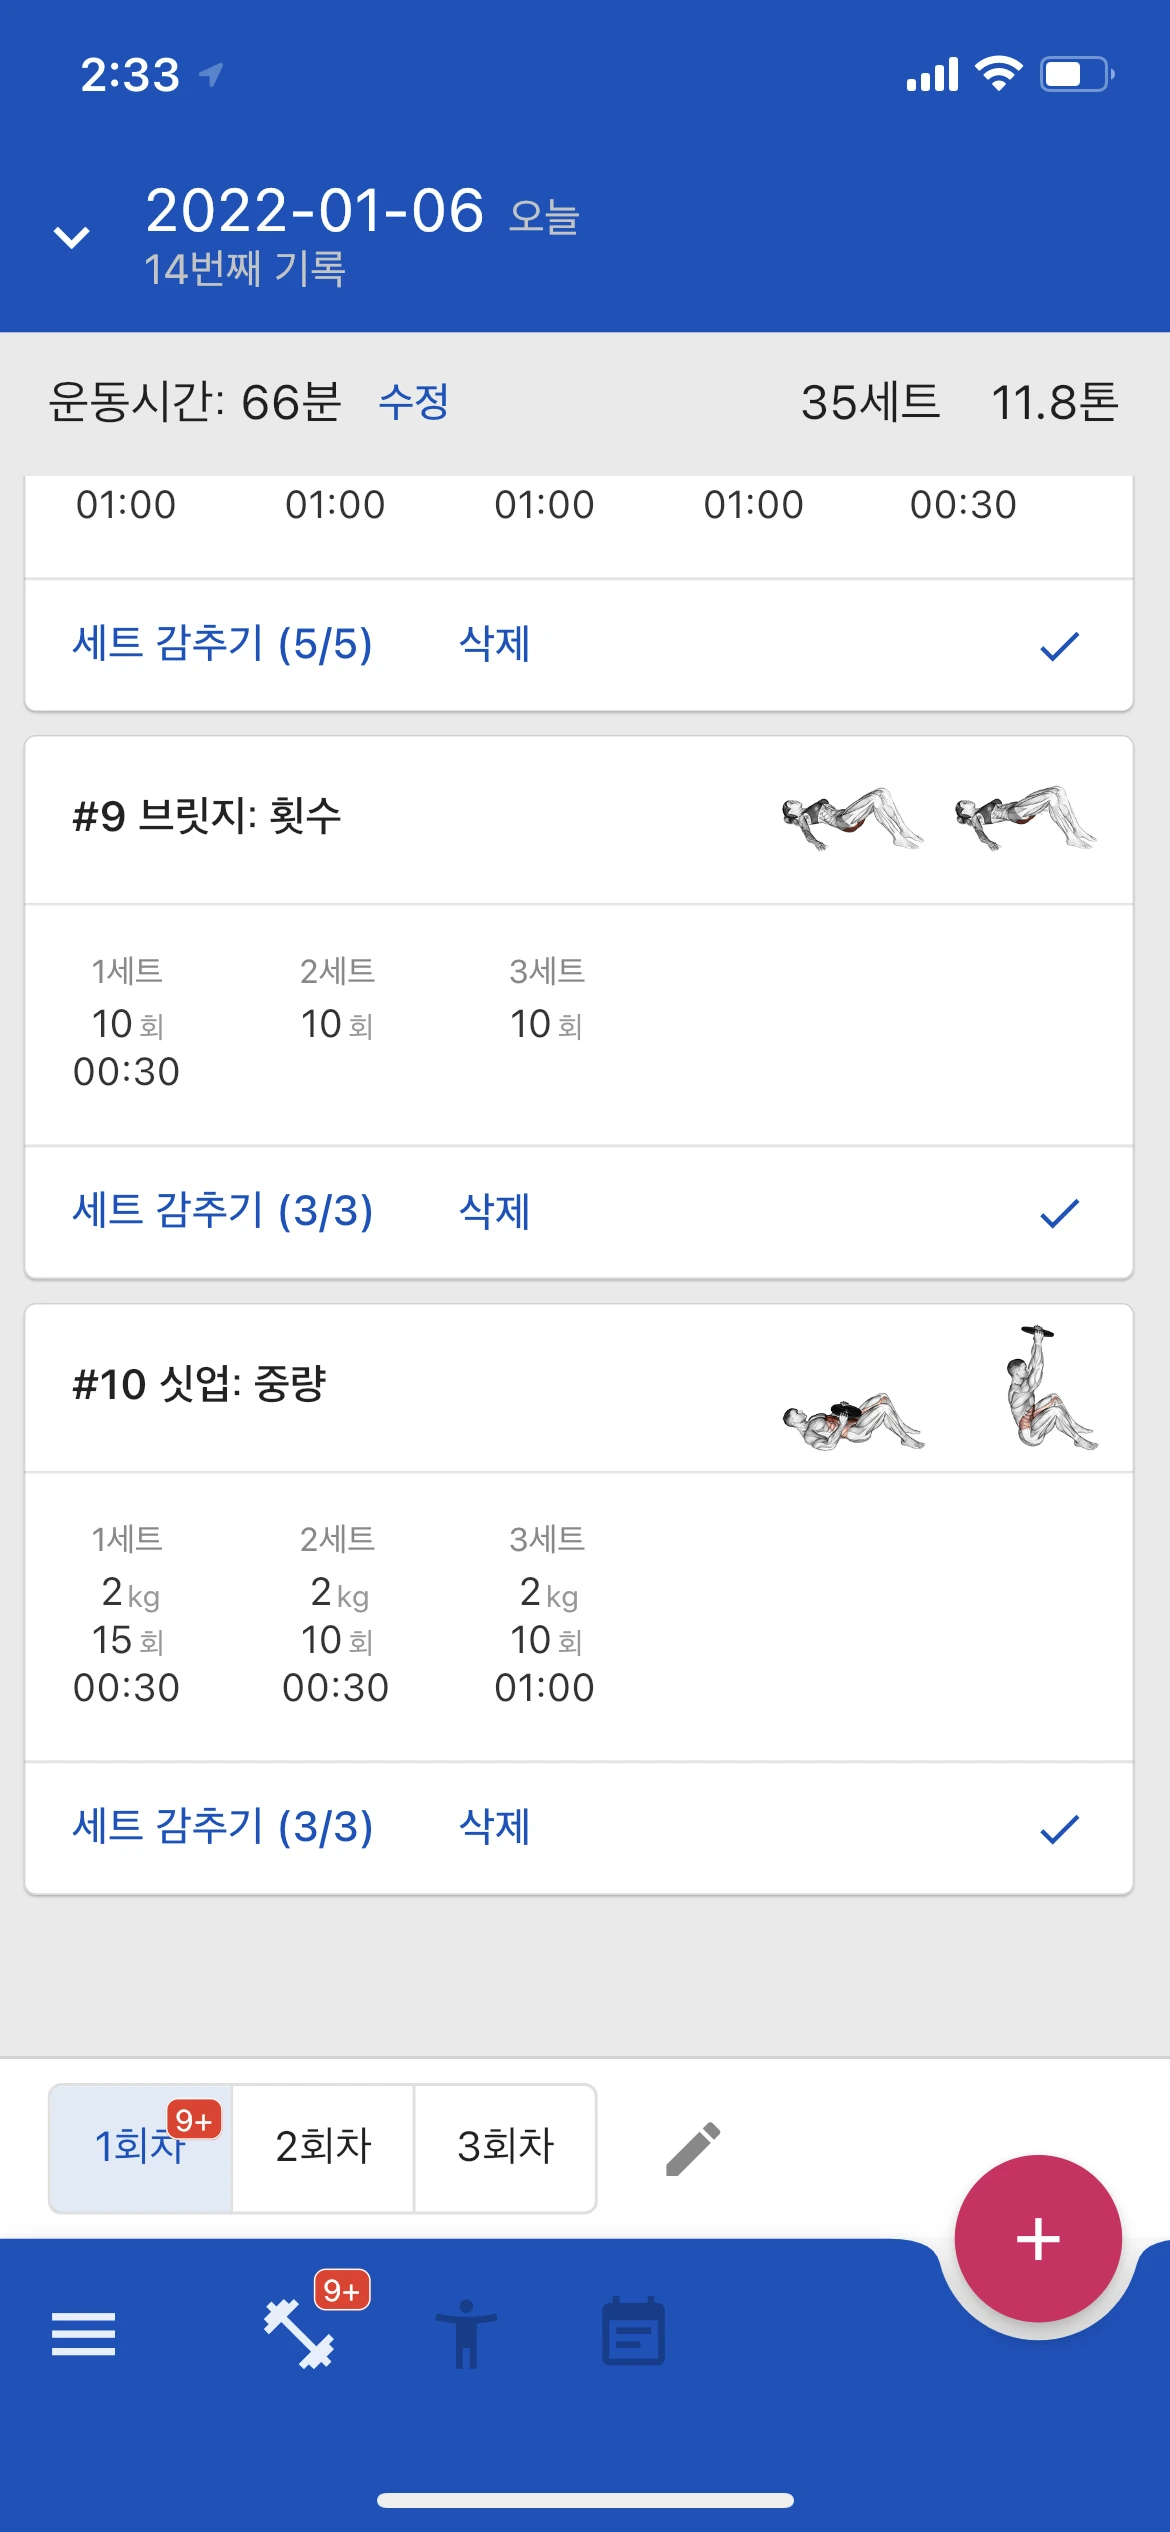Open the body figure tab
Image resolution: width=1170 pixels, height=2532 pixels.
(465, 2334)
